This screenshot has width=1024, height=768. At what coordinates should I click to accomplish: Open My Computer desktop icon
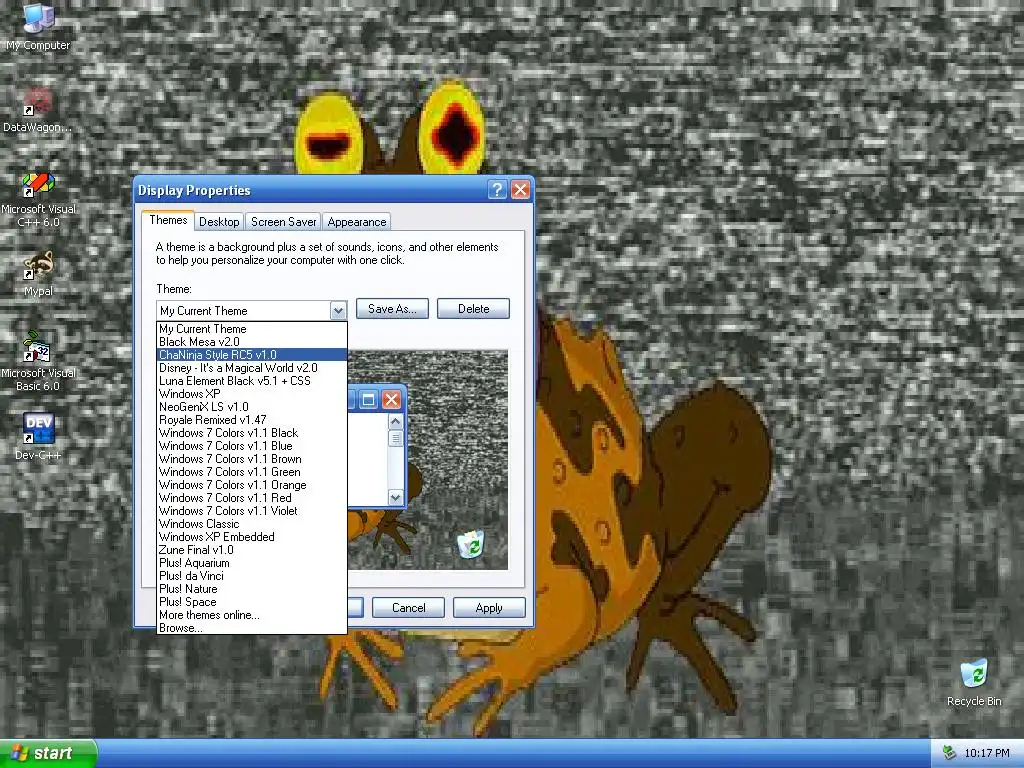pyautogui.click(x=38, y=26)
